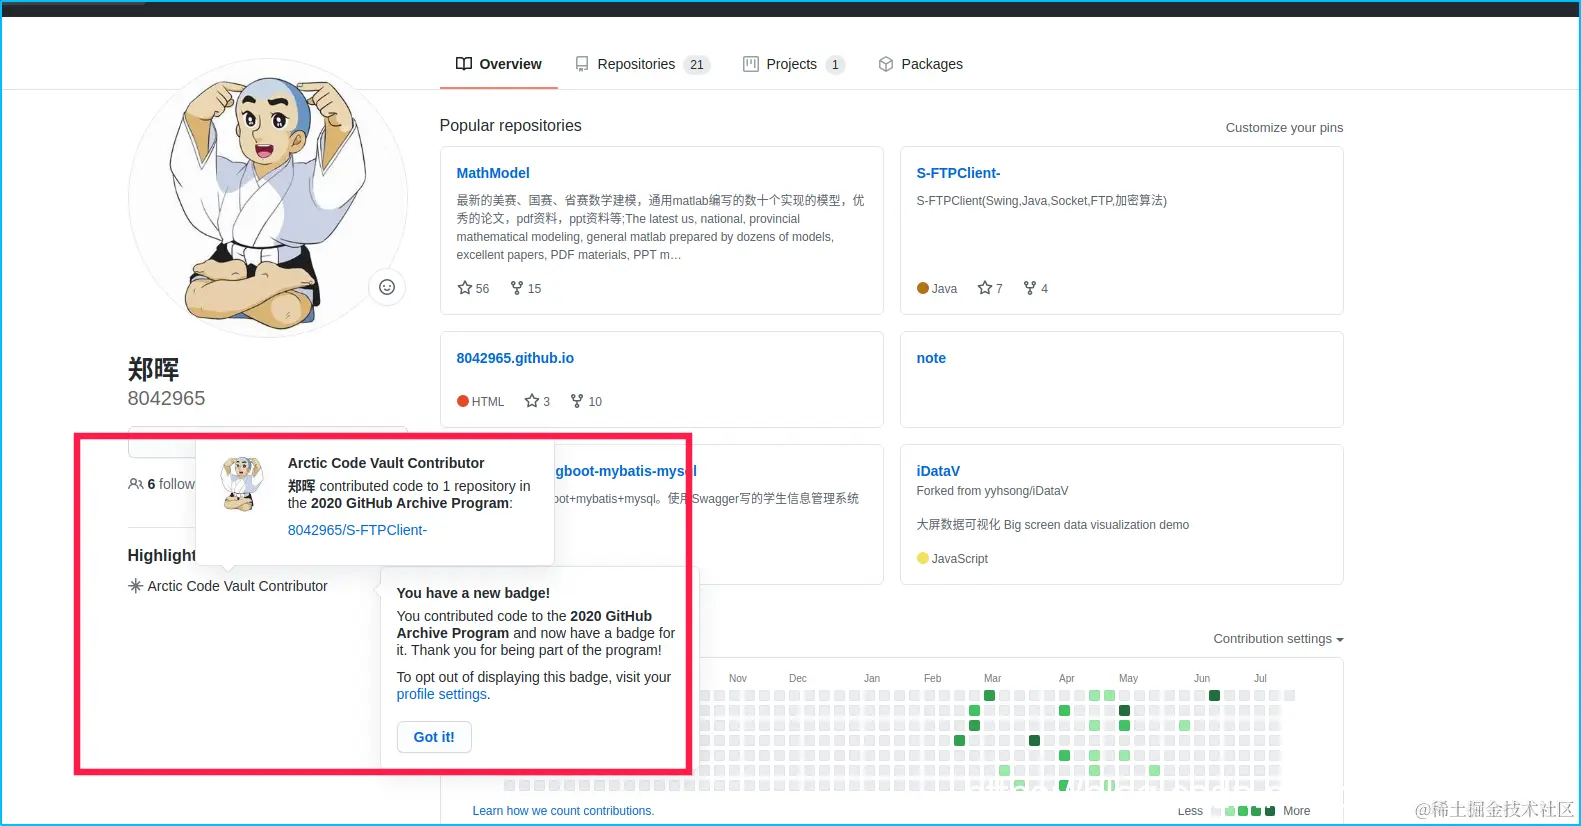Viewport: 1581px width, 826px height.
Task: Open the MathModel repository
Action: pos(493,173)
